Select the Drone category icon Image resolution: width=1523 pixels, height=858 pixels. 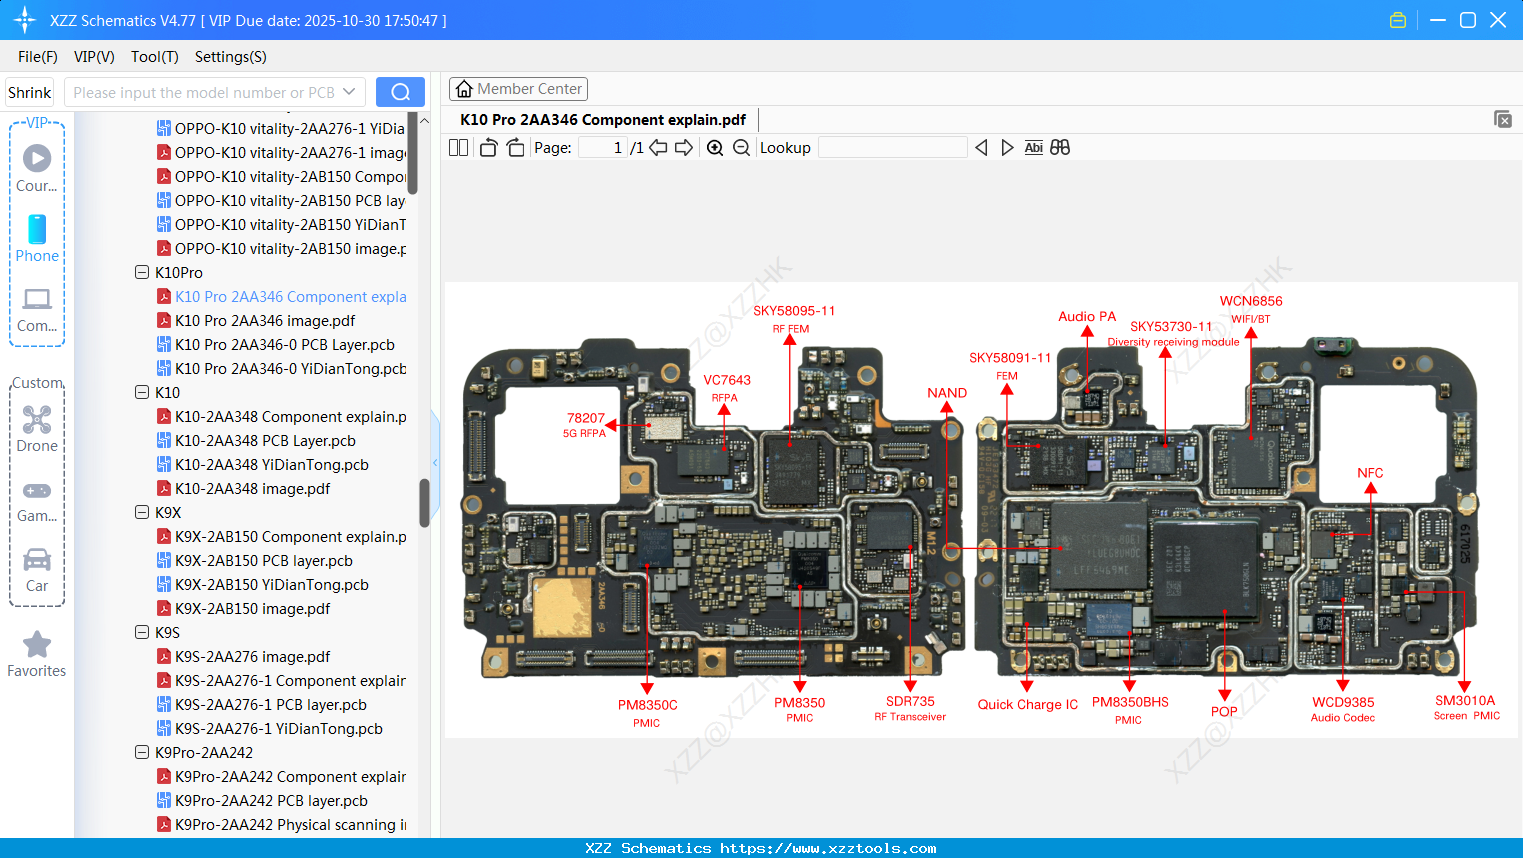[x=37, y=428]
